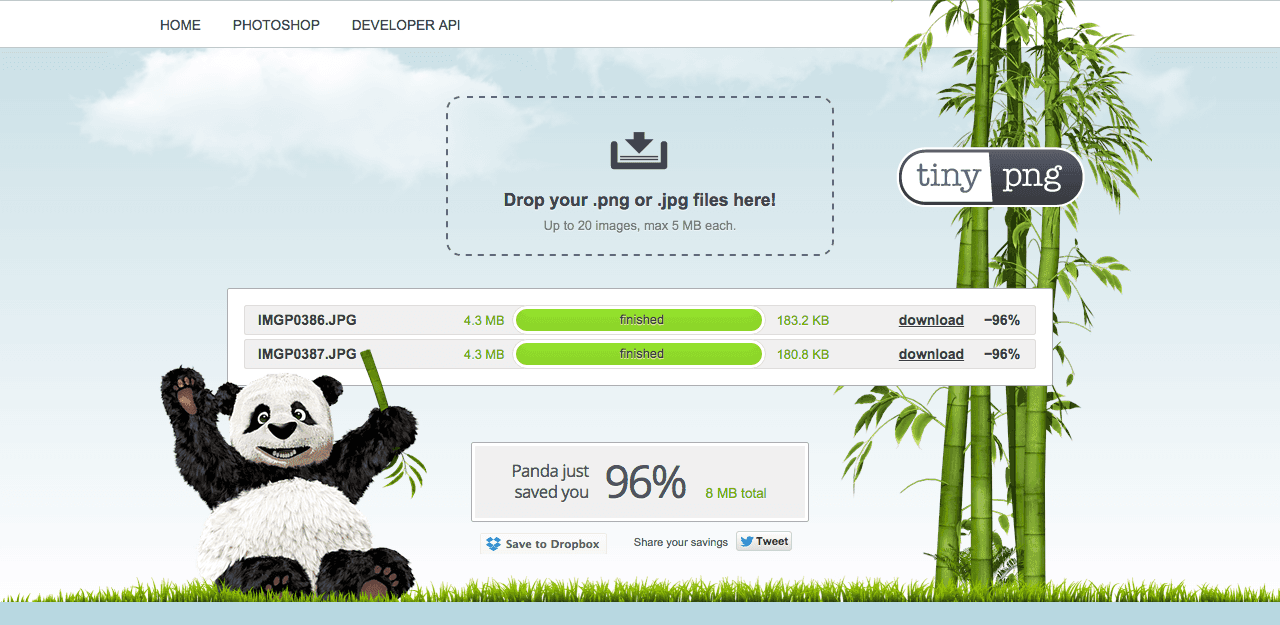Click the 183.2 KB compressed size
The height and width of the screenshot is (625, 1280).
803,321
